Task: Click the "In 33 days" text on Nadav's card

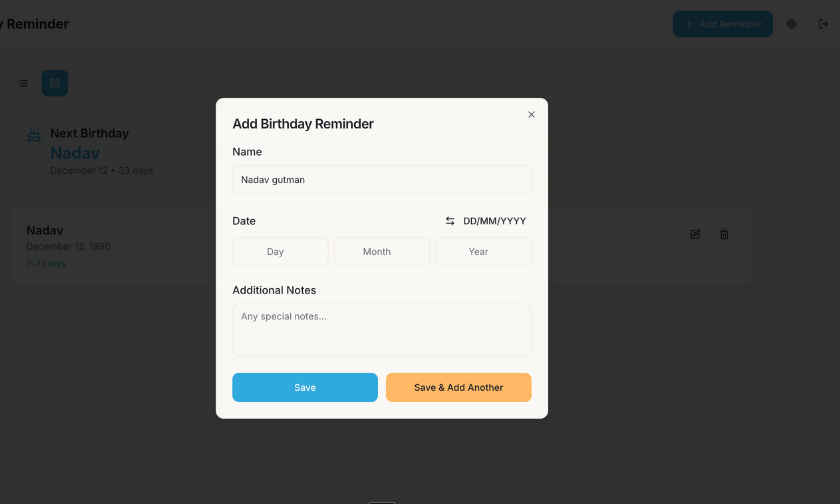Action: pyautogui.click(x=46, y=264)
